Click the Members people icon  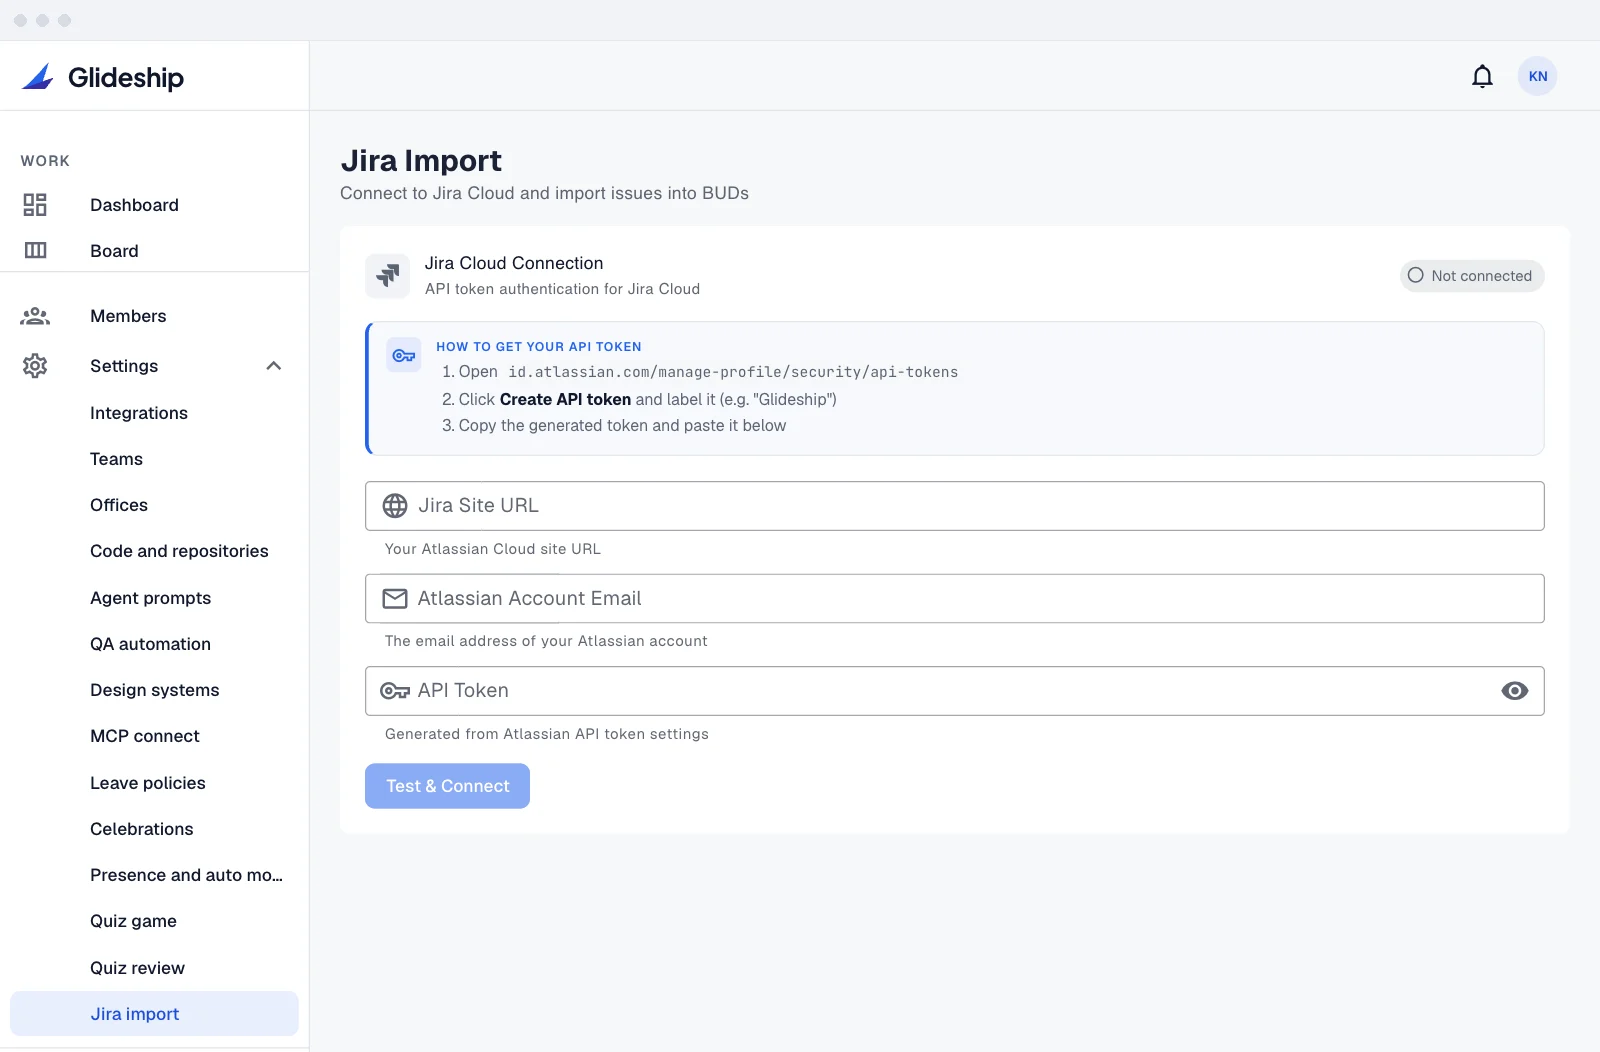coord(35,316)
